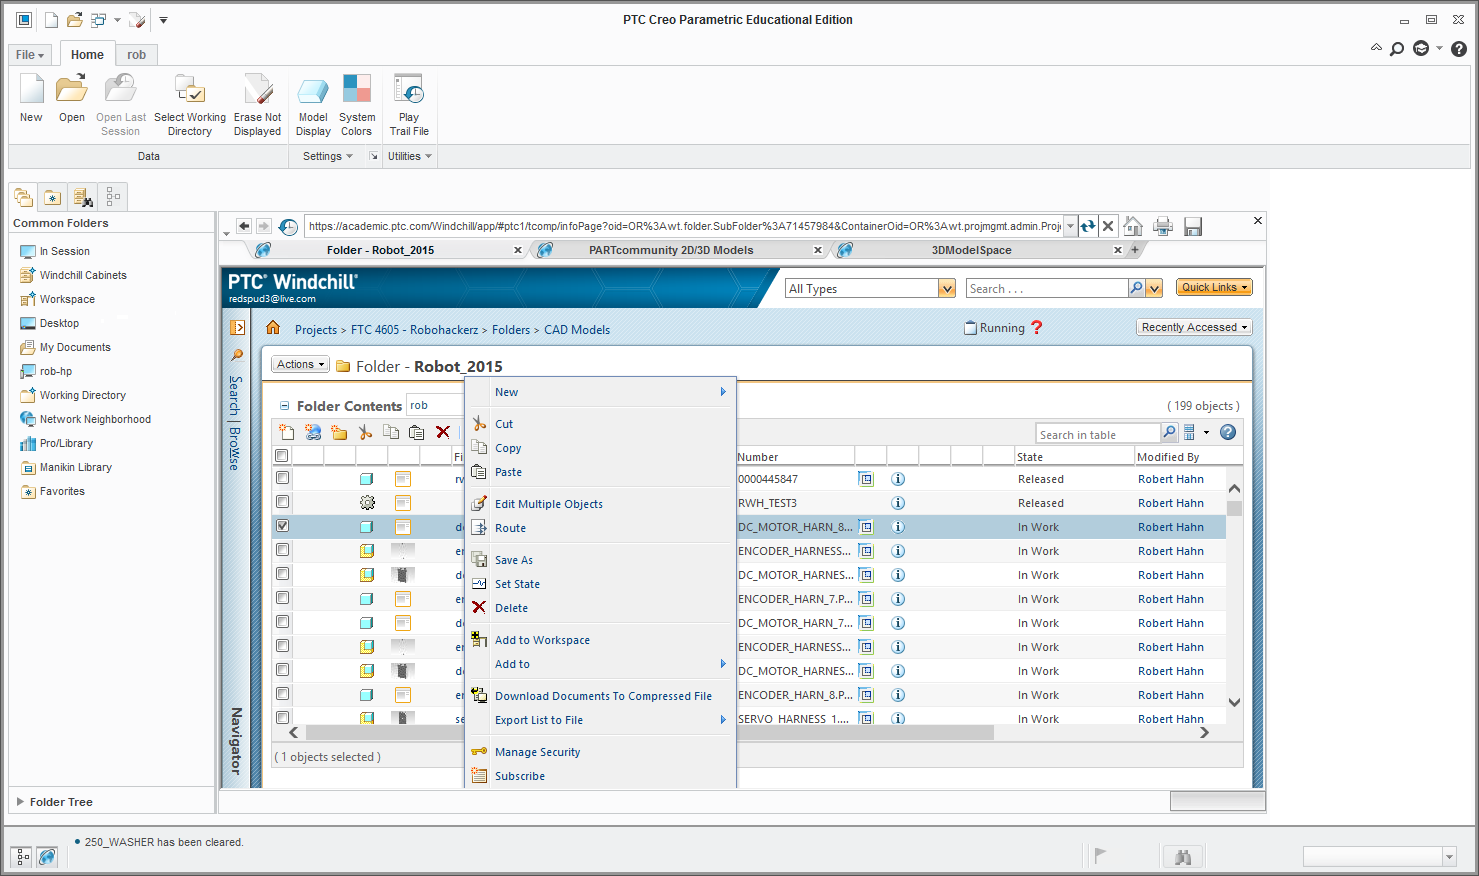Open Quick Links dropdown

tap(1214, 287)
